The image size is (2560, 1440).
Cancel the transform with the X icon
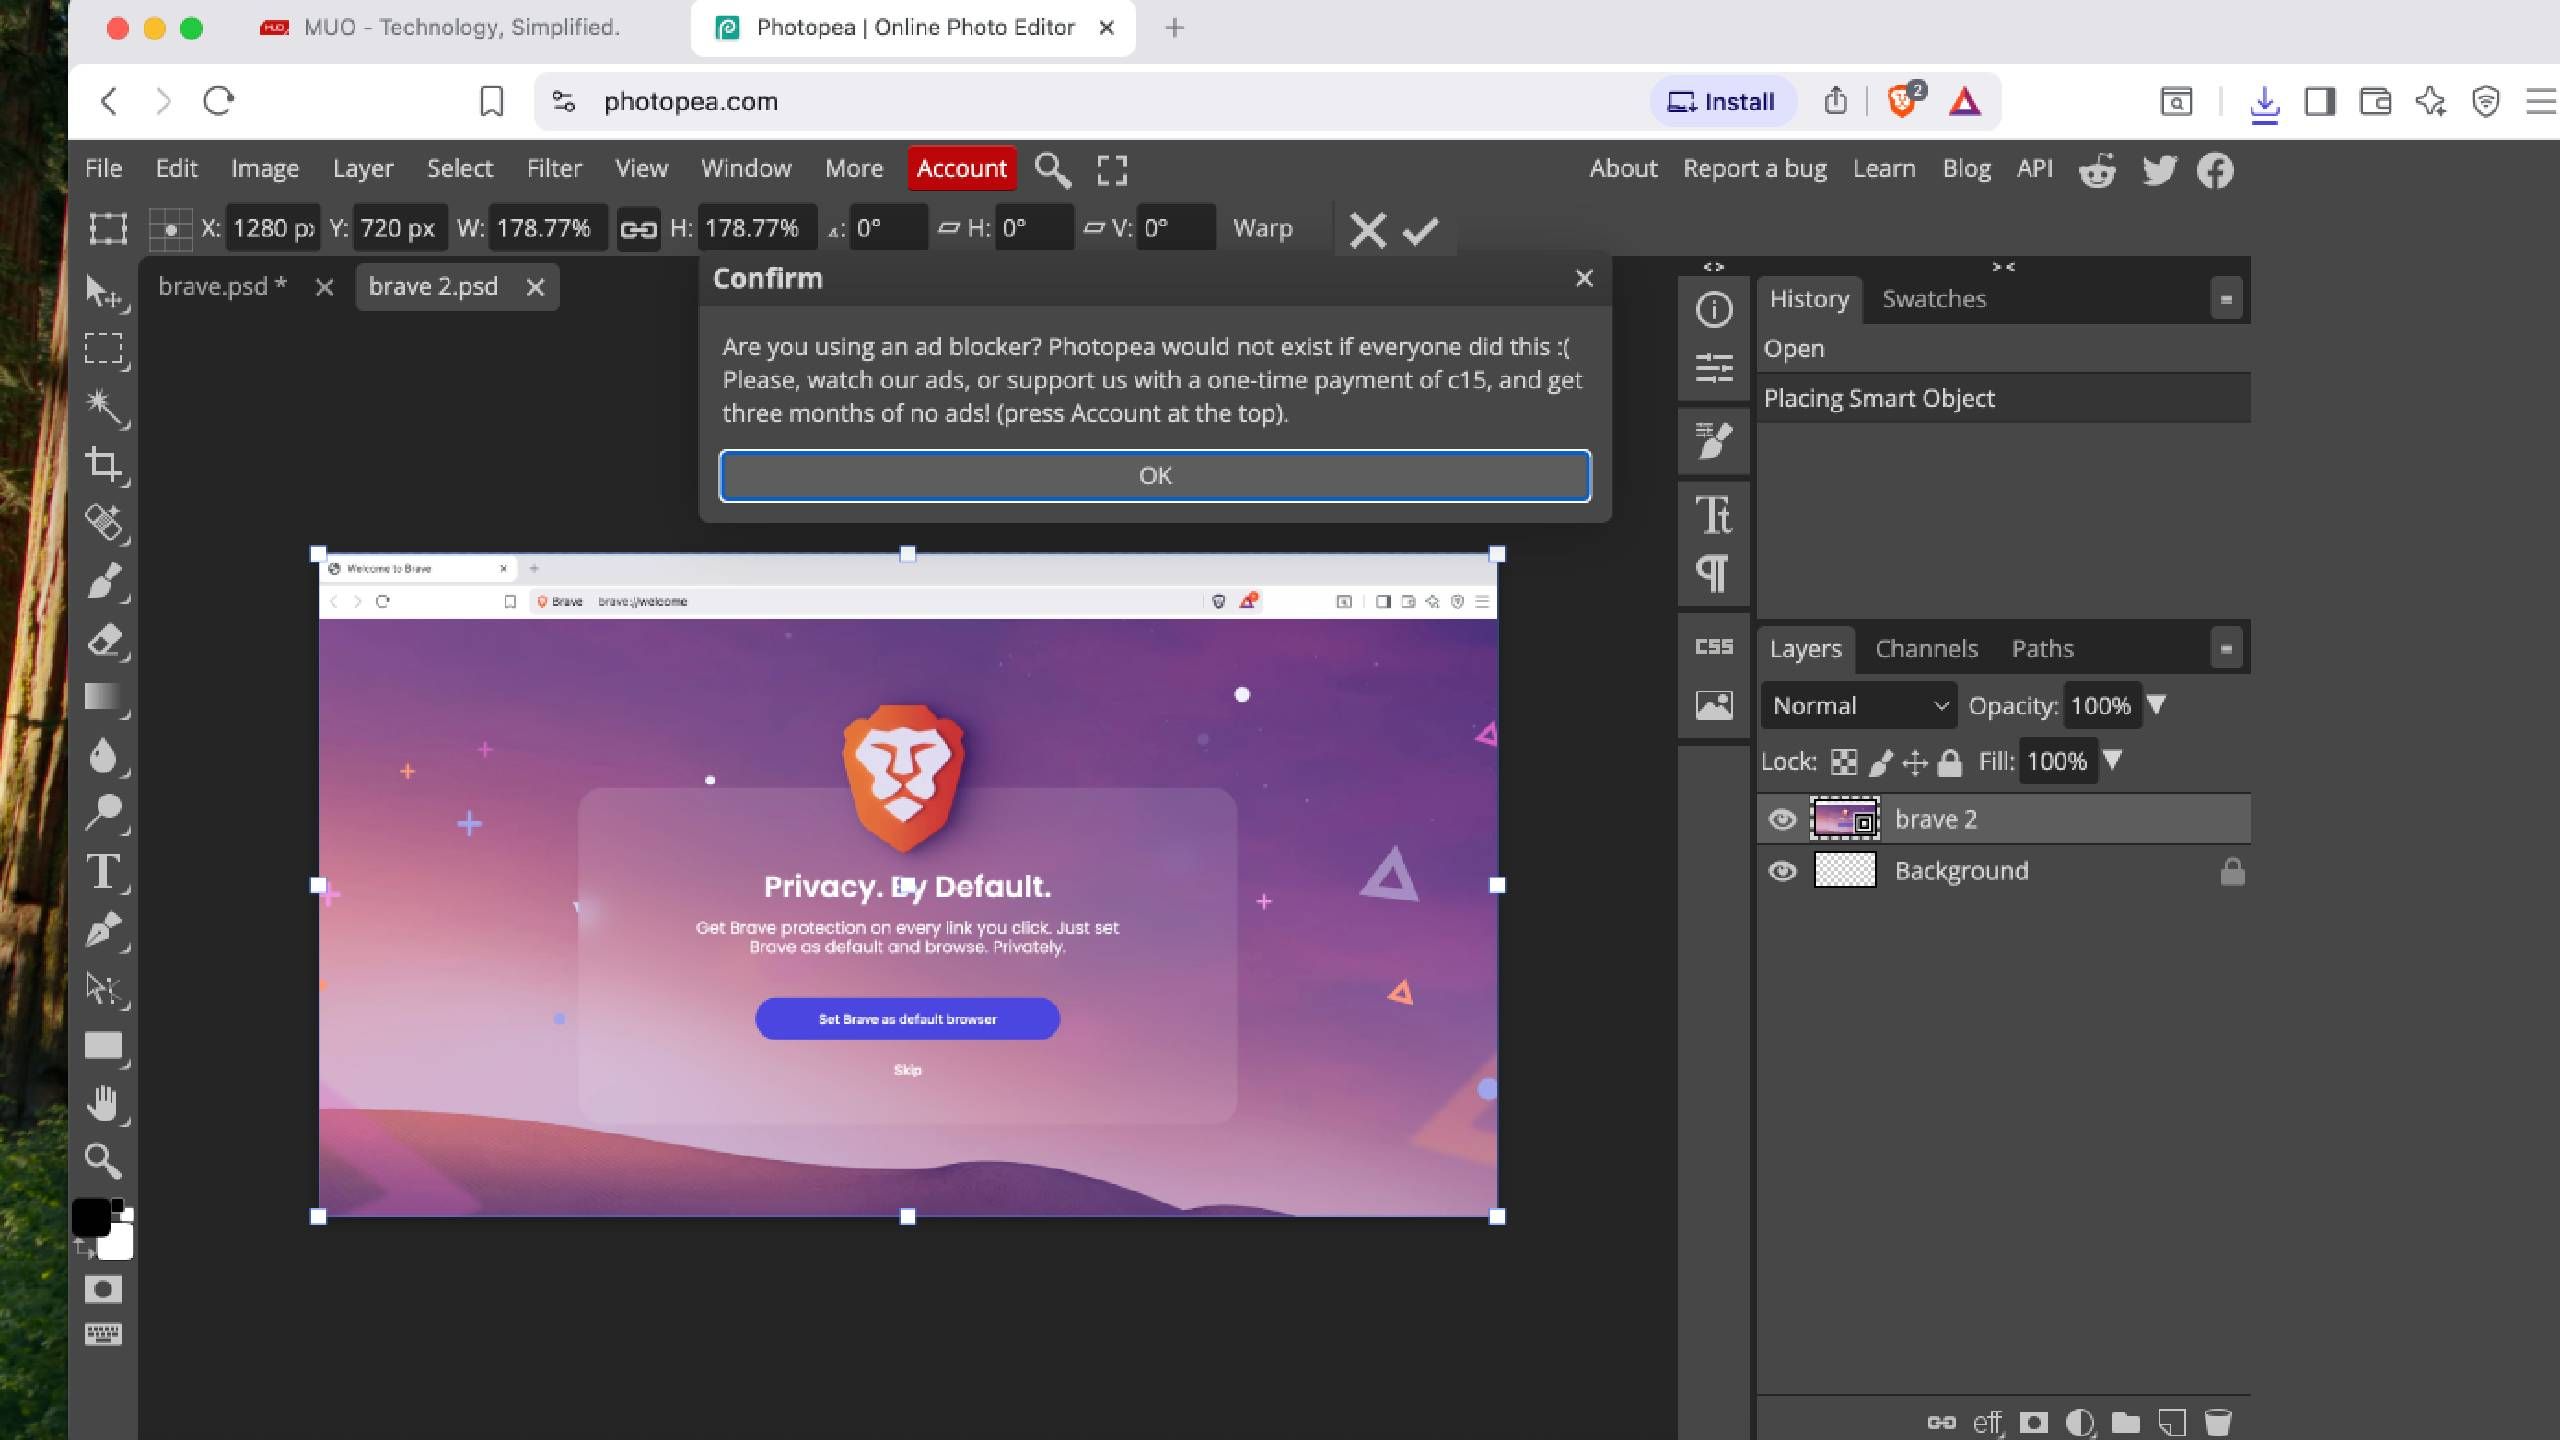click(x=1367, y=230)
